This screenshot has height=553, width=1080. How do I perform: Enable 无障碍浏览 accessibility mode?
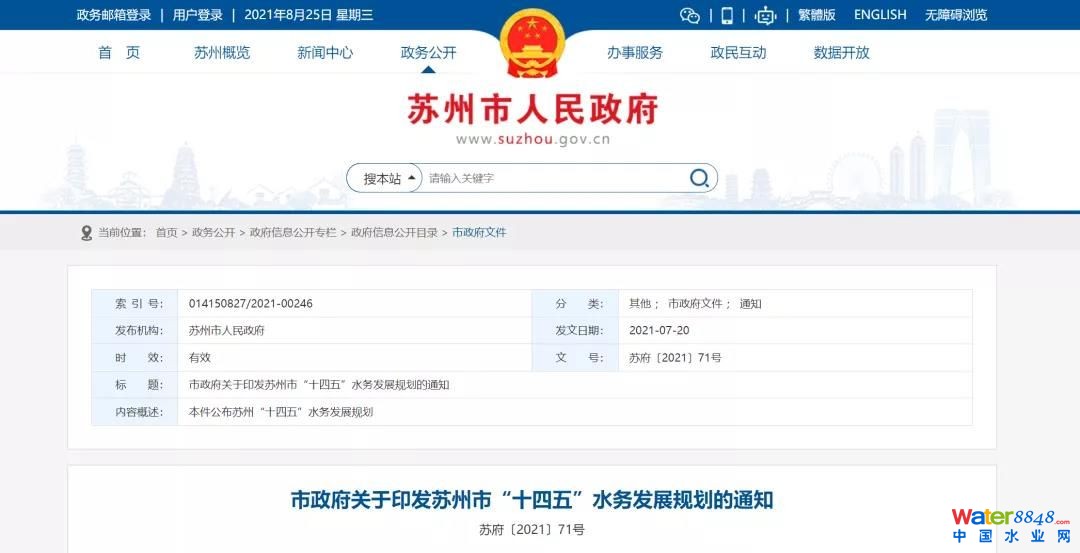click(956, 15)
